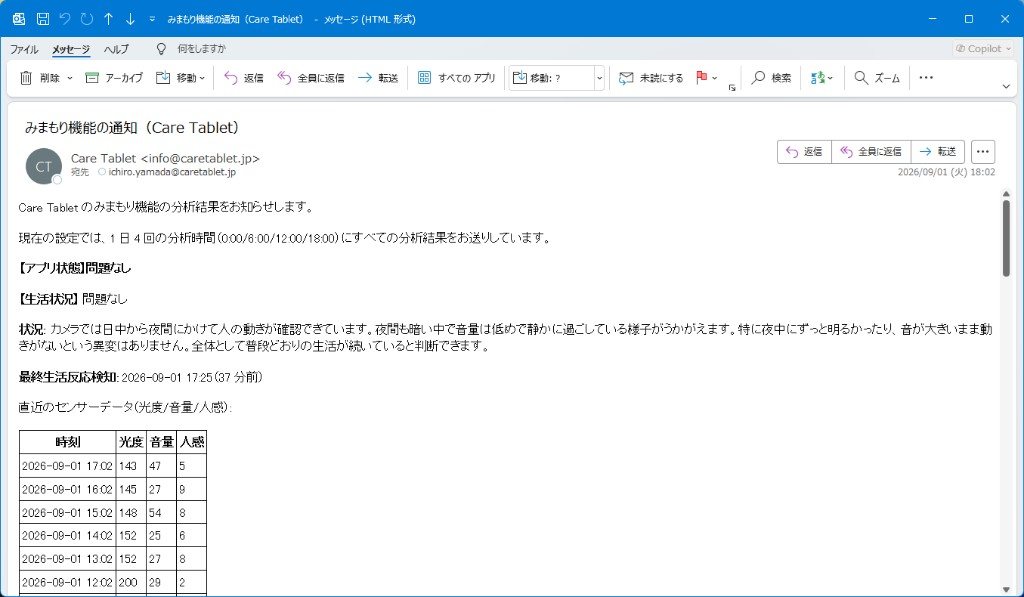1024x597 pixels.
Task: Click the 最終生活反応検知 timestamp line
Action: (x=140, y=377)
